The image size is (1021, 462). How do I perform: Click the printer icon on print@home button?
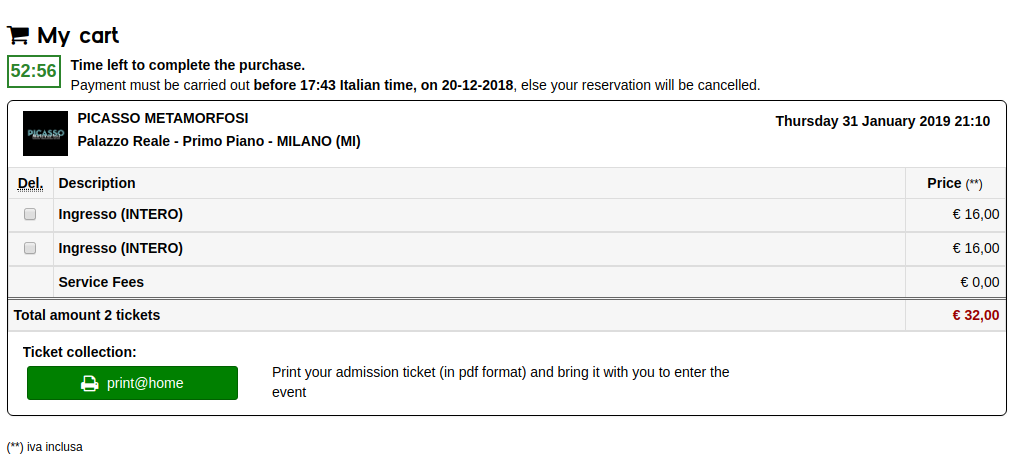(x=89, y=383)
